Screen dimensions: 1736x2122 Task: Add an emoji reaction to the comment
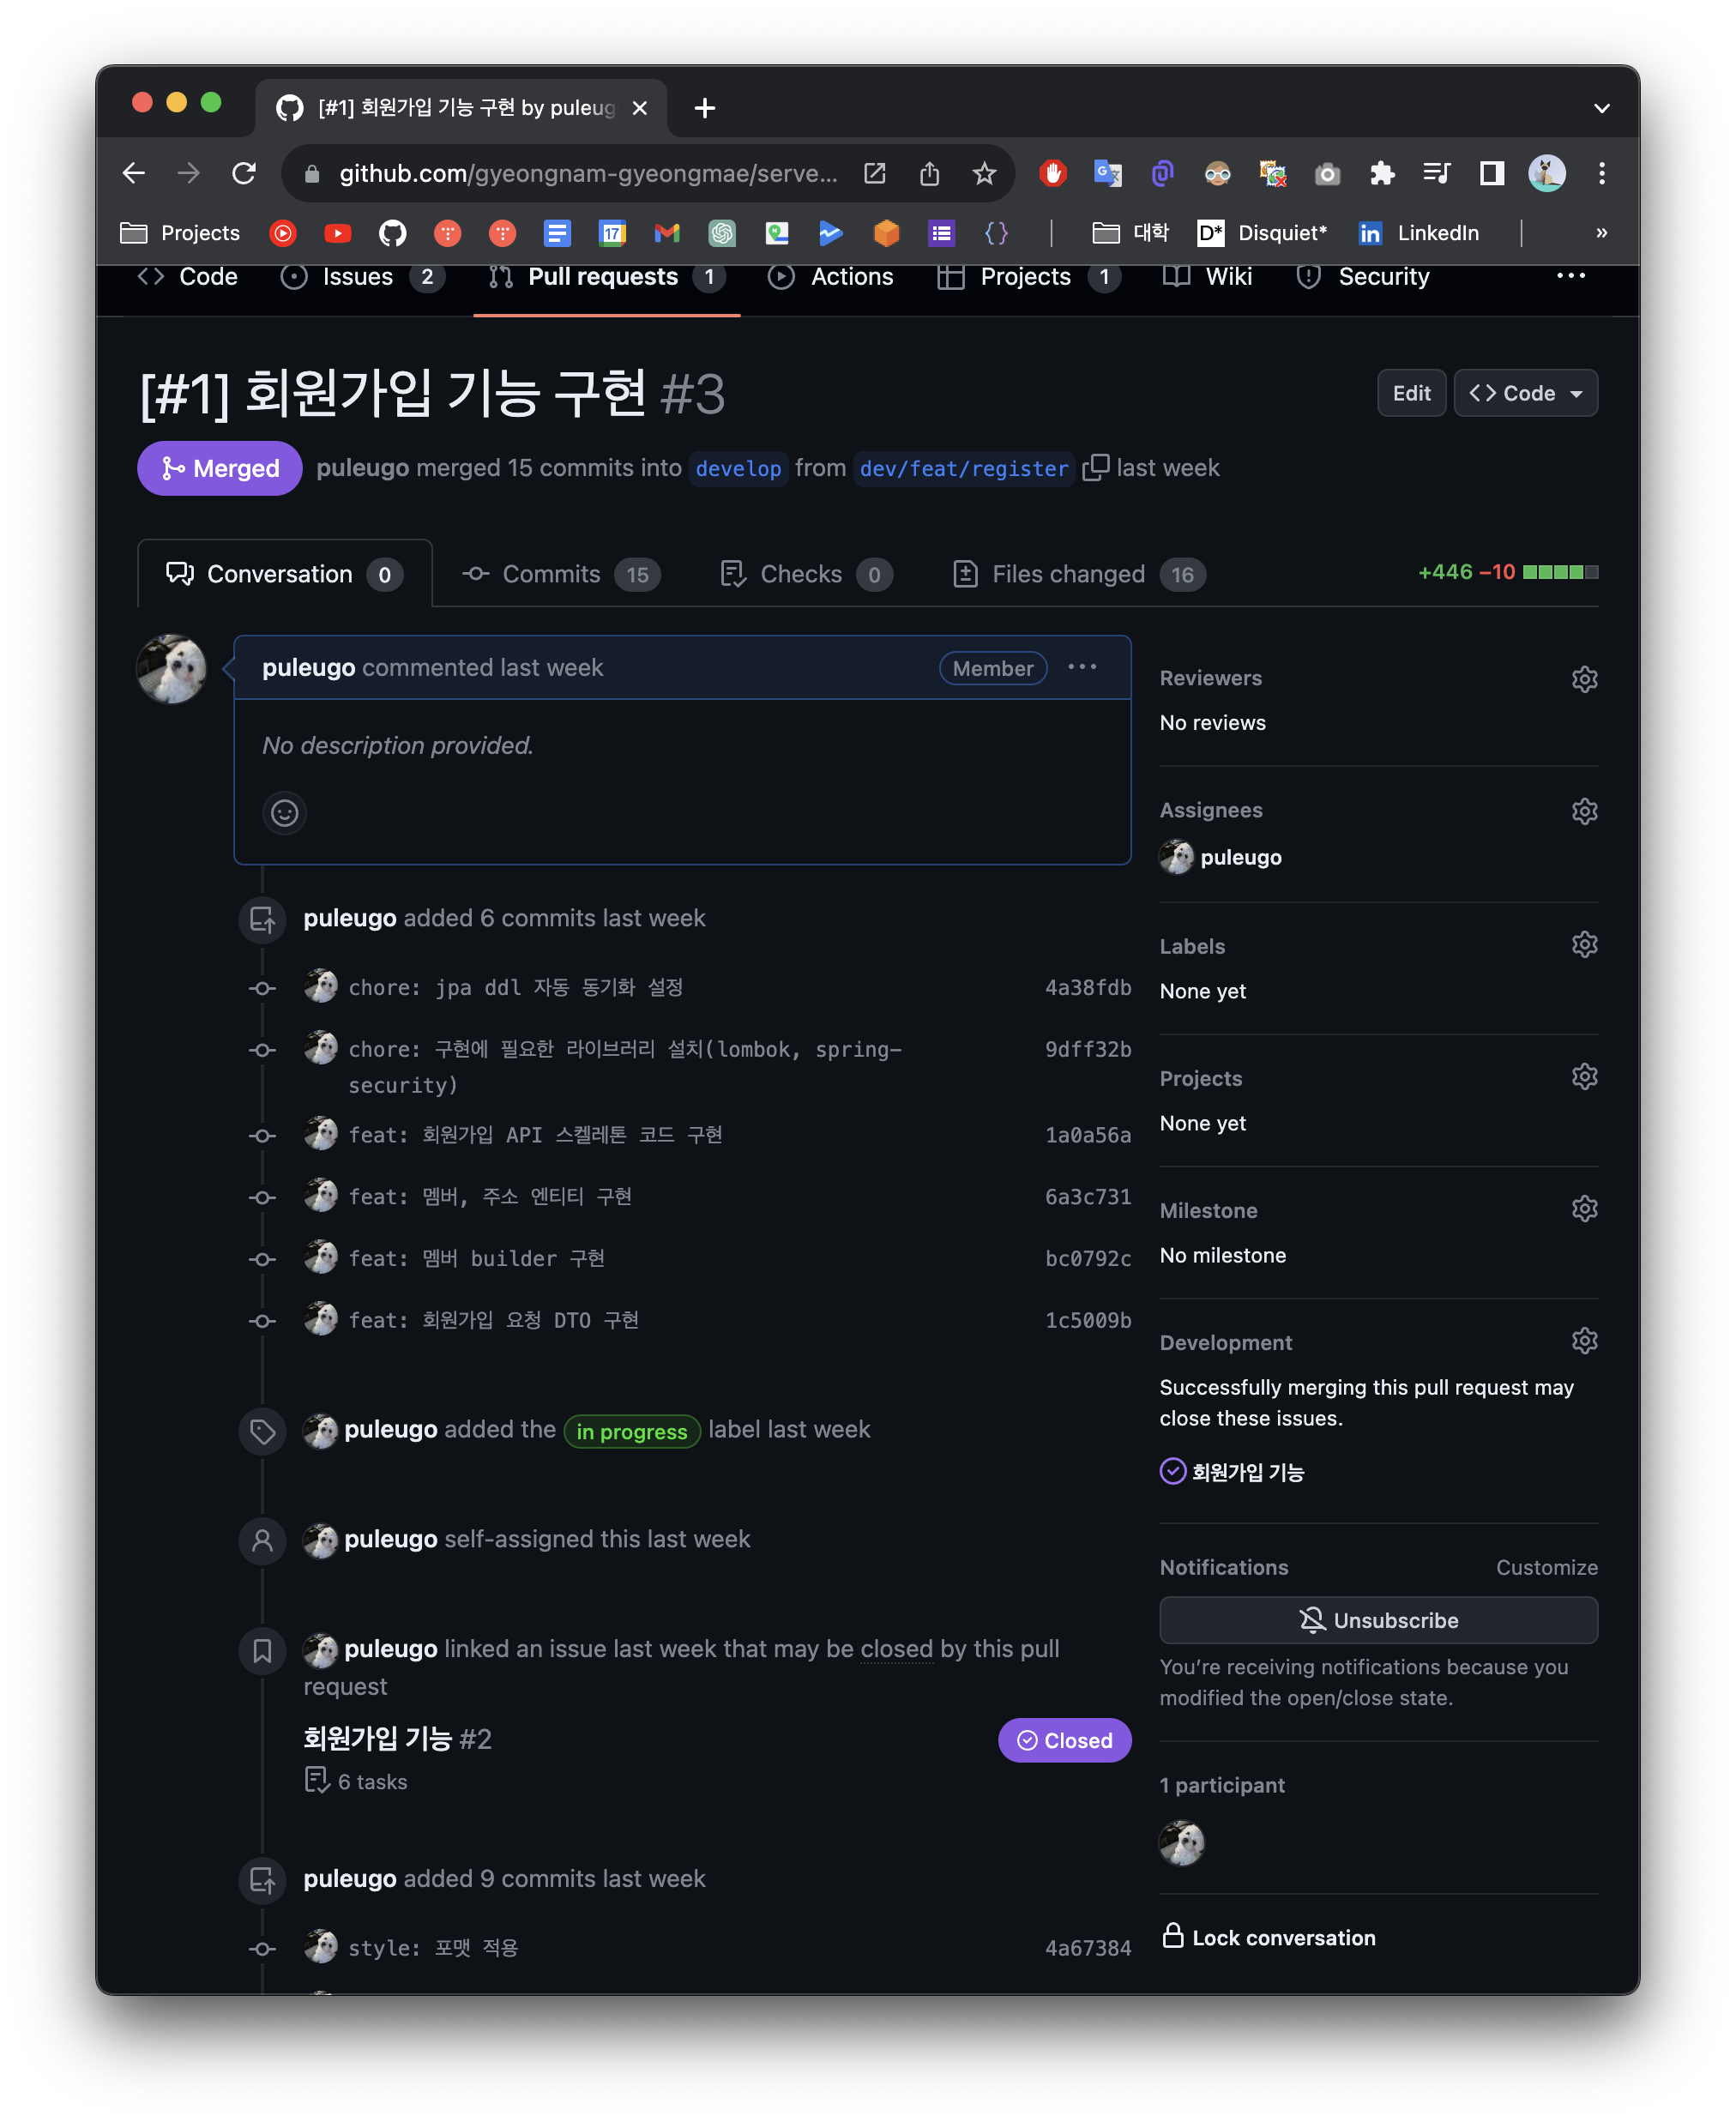(x=284, y=813)
